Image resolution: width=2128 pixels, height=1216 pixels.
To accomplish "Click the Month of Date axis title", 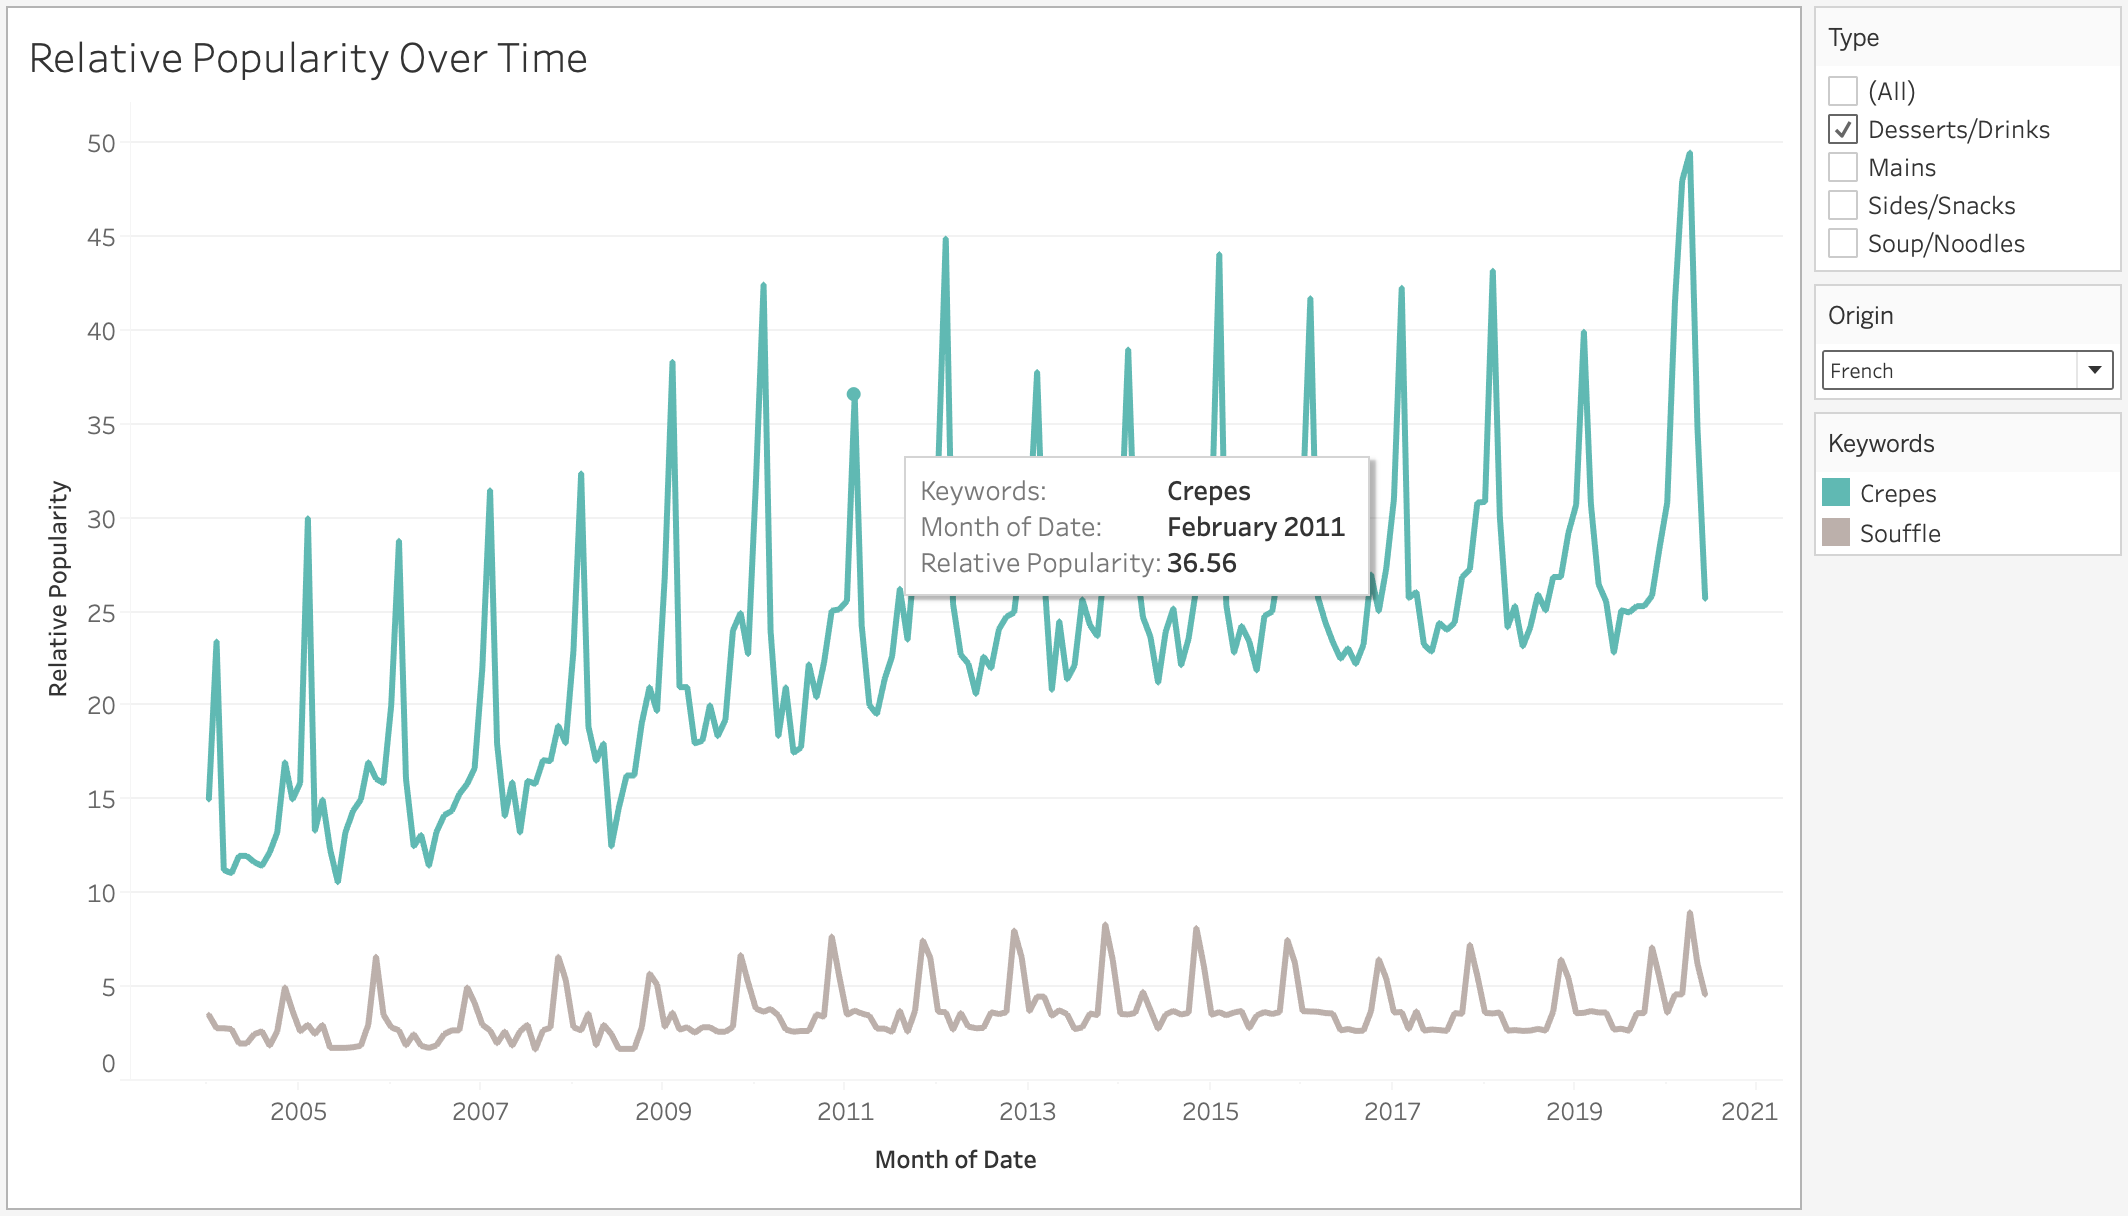I will 955,1159.
